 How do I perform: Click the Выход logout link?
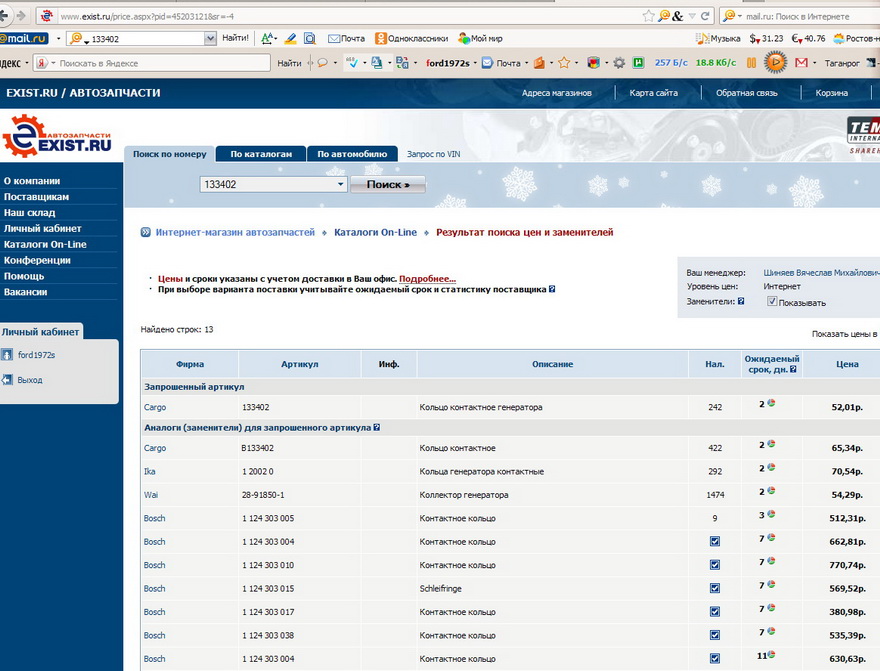coord(30,380)
